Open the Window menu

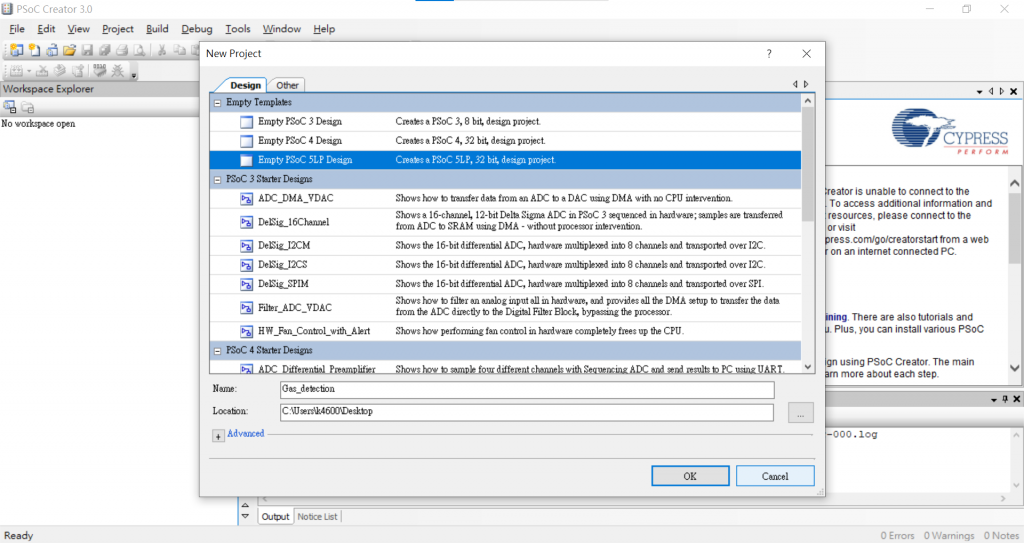(x=281, y=29)
